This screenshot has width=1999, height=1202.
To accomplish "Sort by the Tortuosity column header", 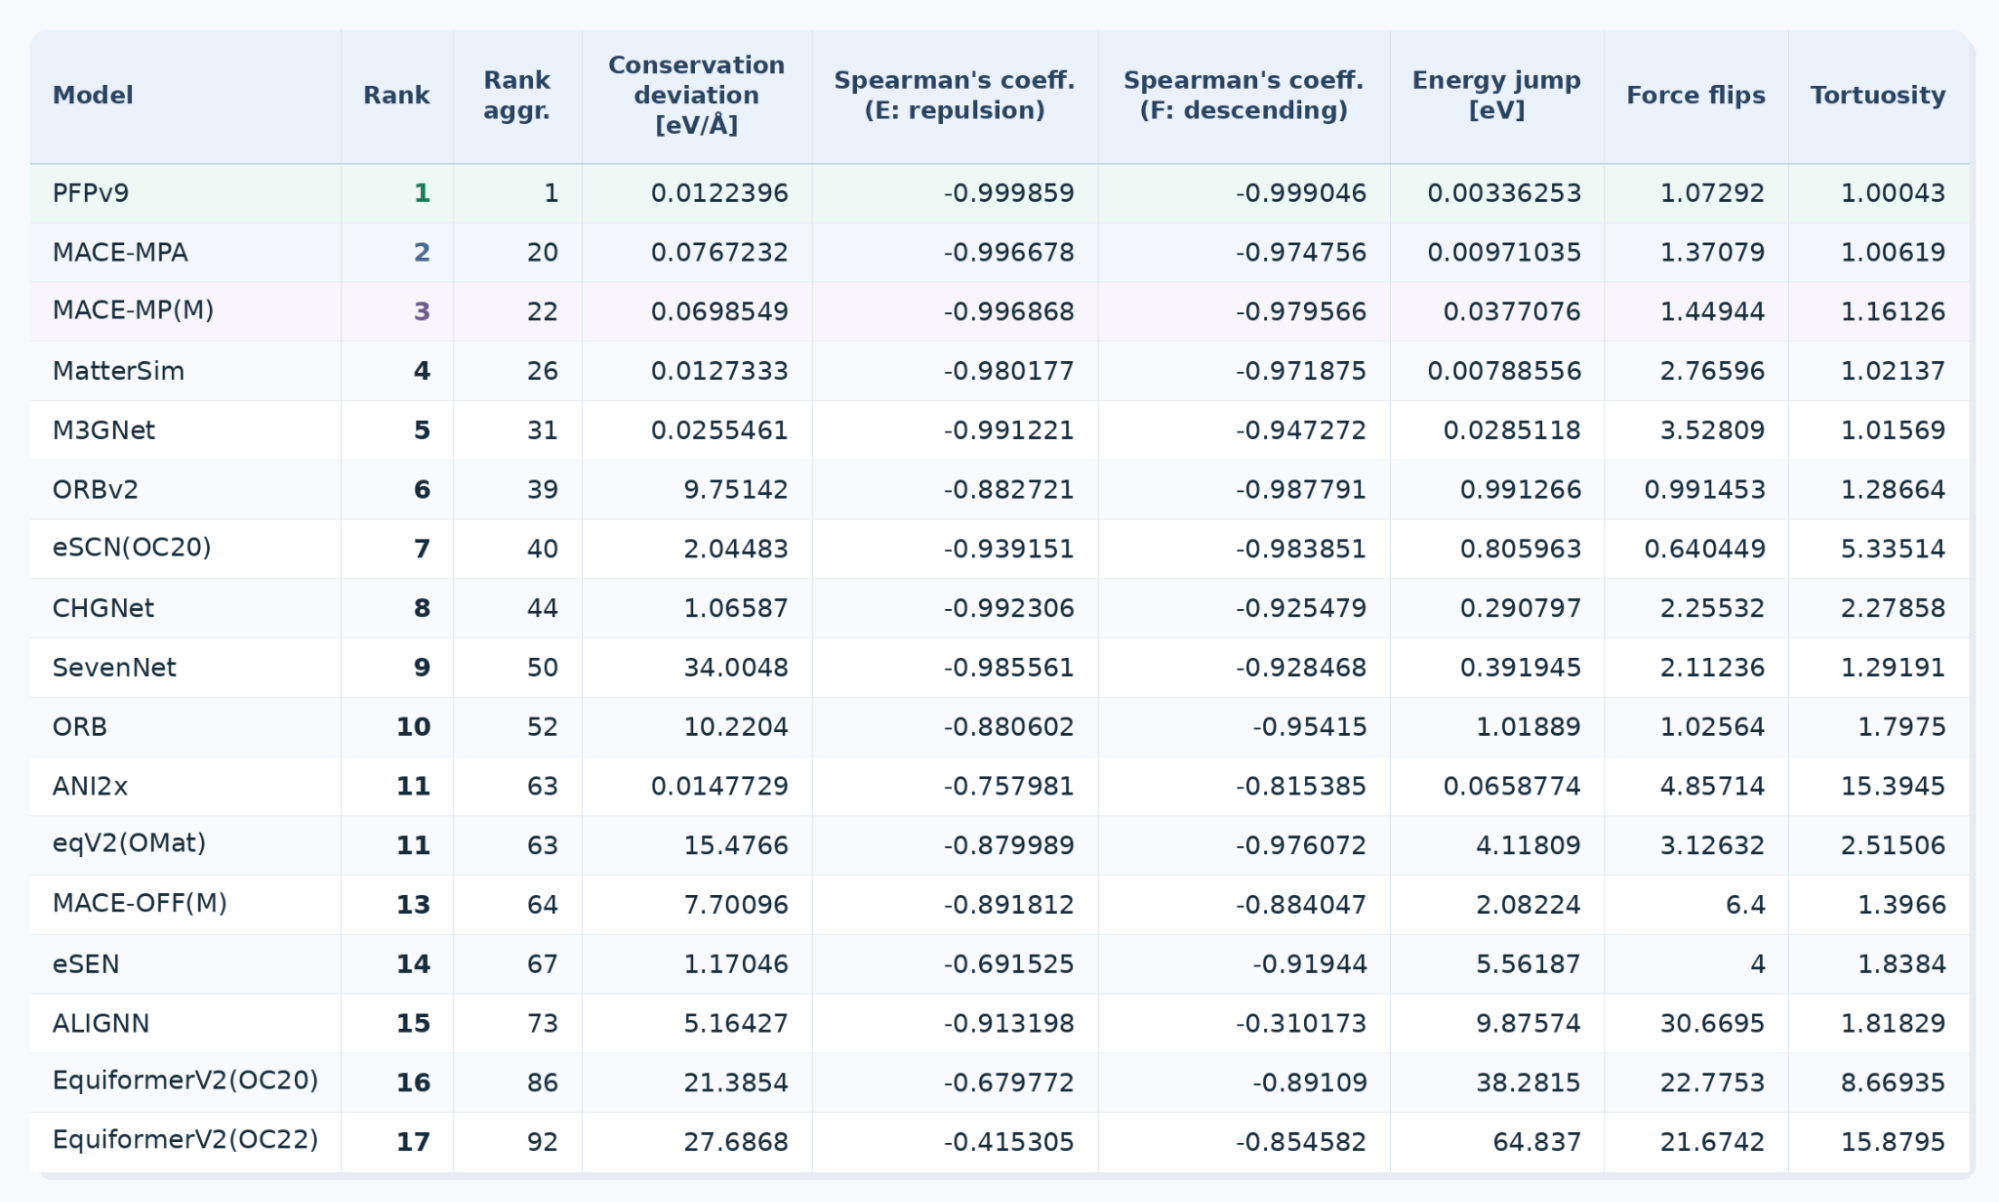I will [1877, 95].
